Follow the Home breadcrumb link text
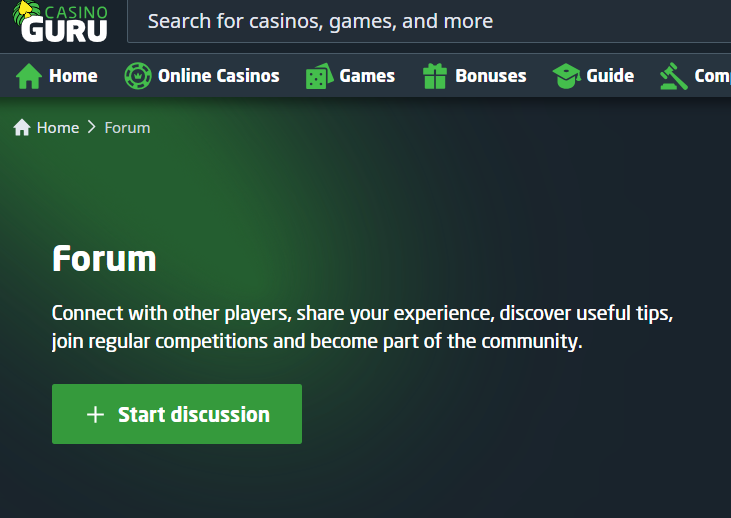 [58, 128]
